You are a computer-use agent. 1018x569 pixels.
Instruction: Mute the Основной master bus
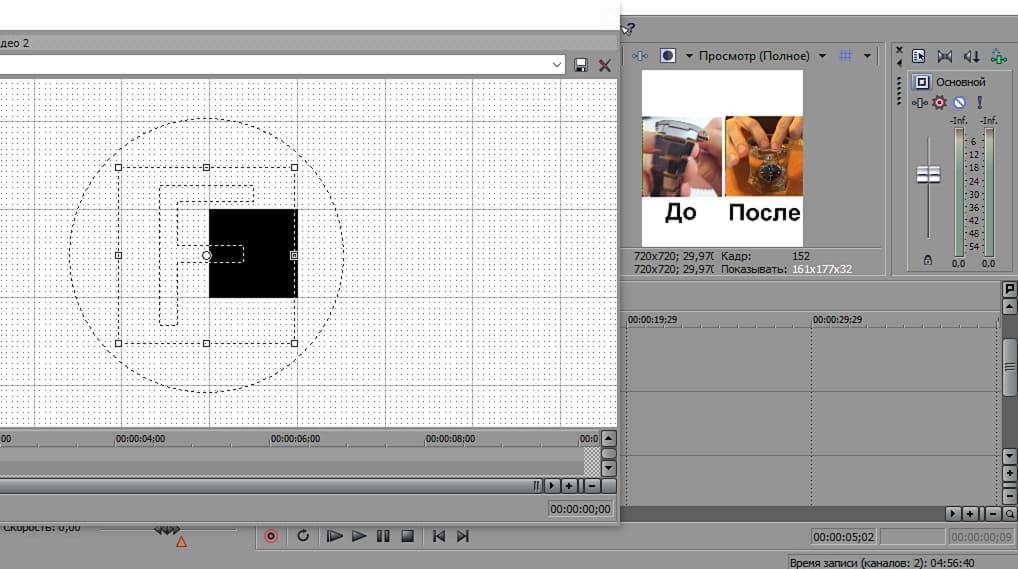(959, 102)
